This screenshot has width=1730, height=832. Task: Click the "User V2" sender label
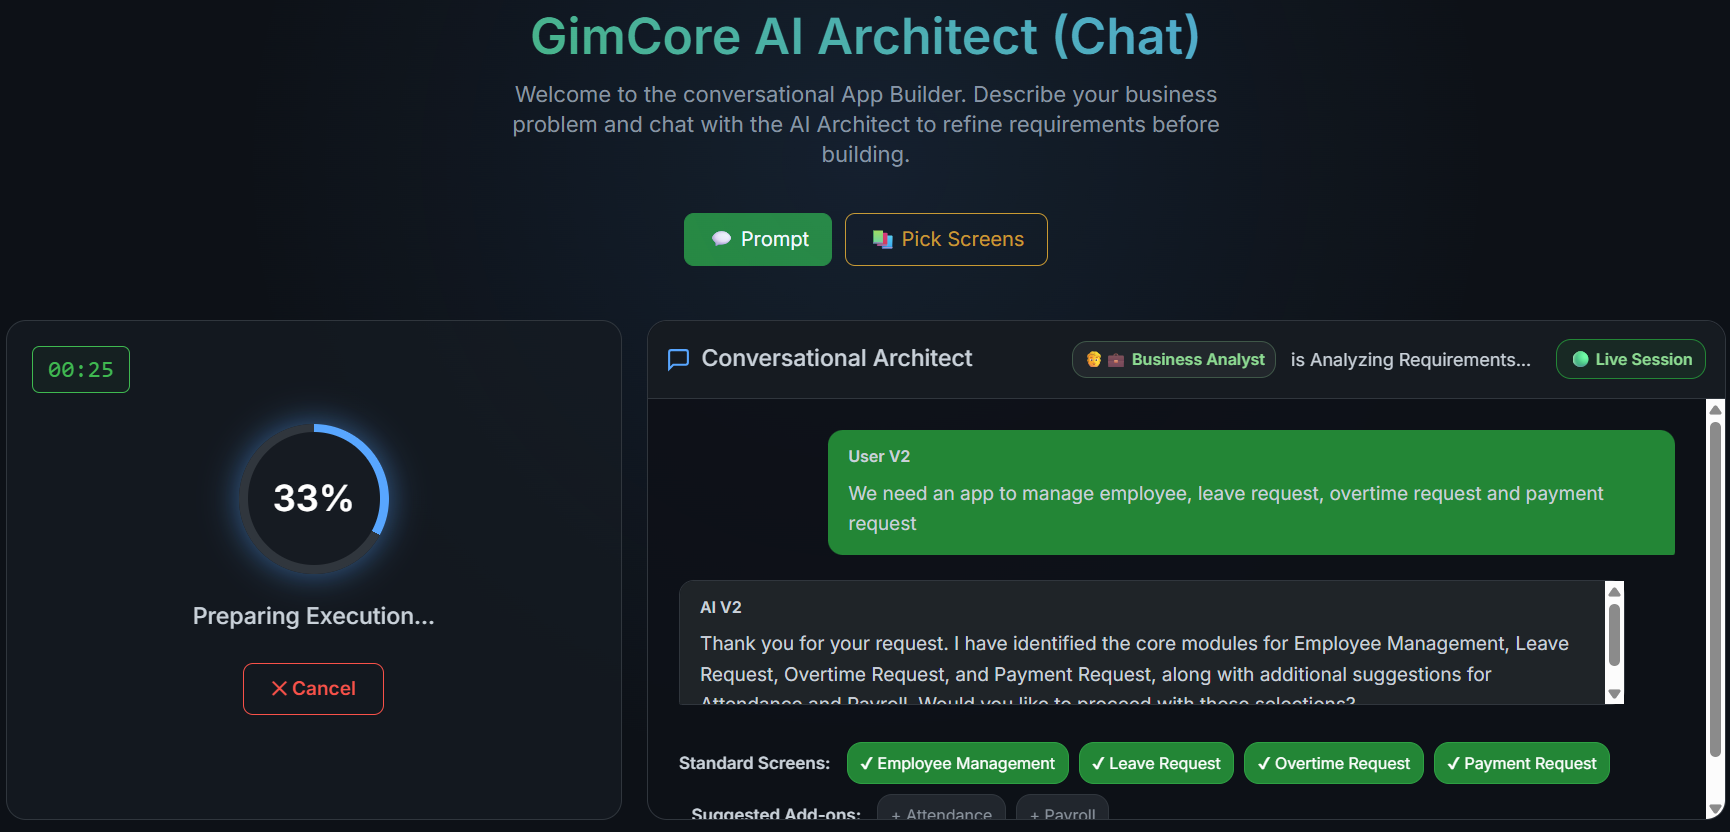[x=879, y=456]
